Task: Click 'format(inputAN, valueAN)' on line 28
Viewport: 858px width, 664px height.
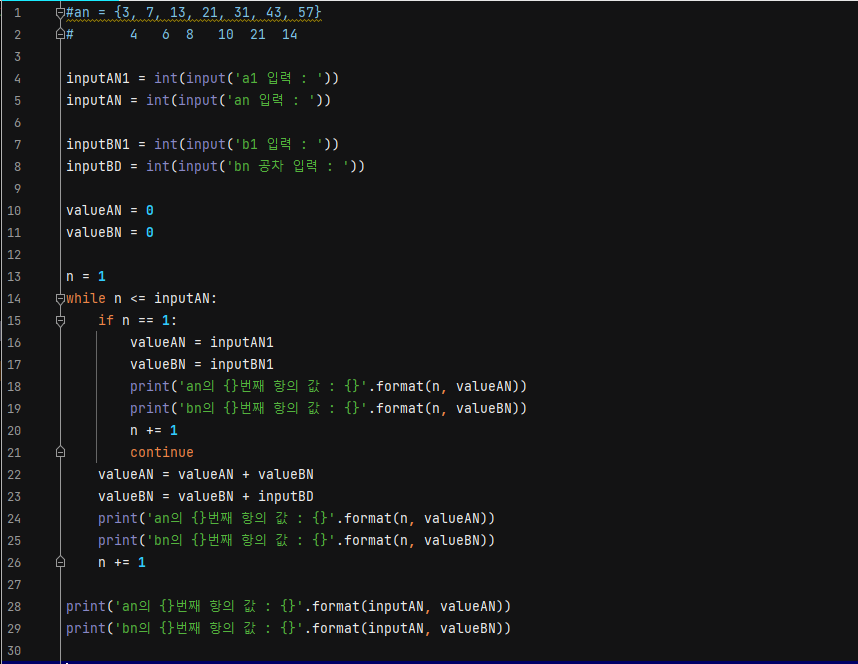Action: (x=411, y=607)
